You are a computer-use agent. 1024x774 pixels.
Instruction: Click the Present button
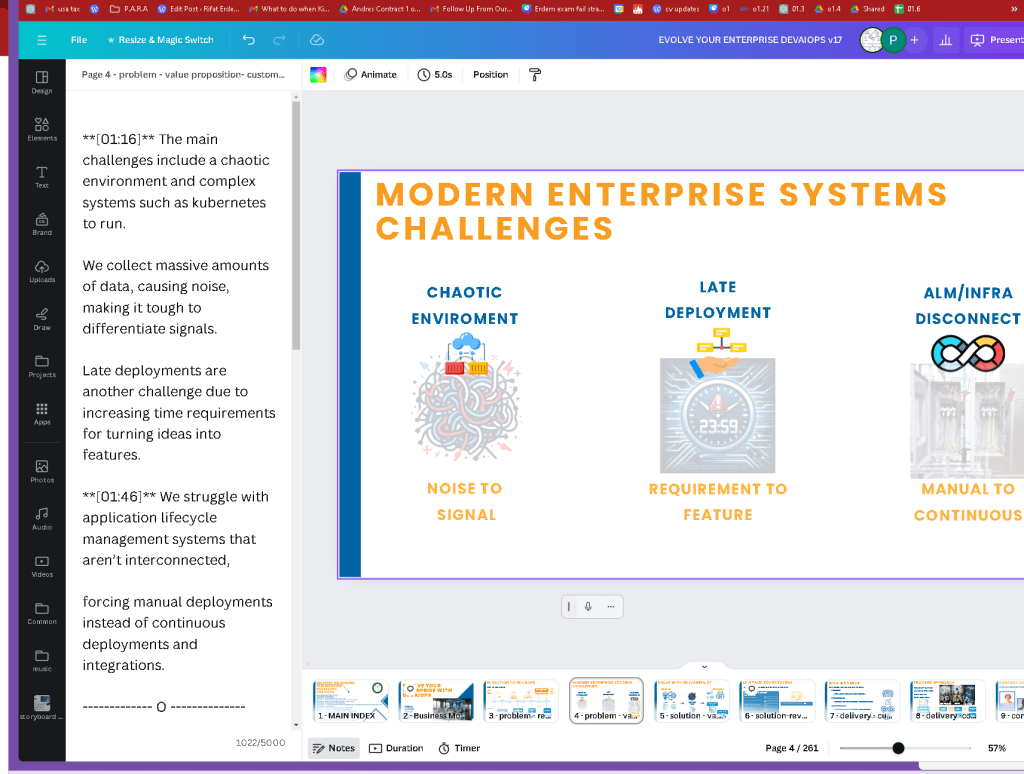pos(995,40)
